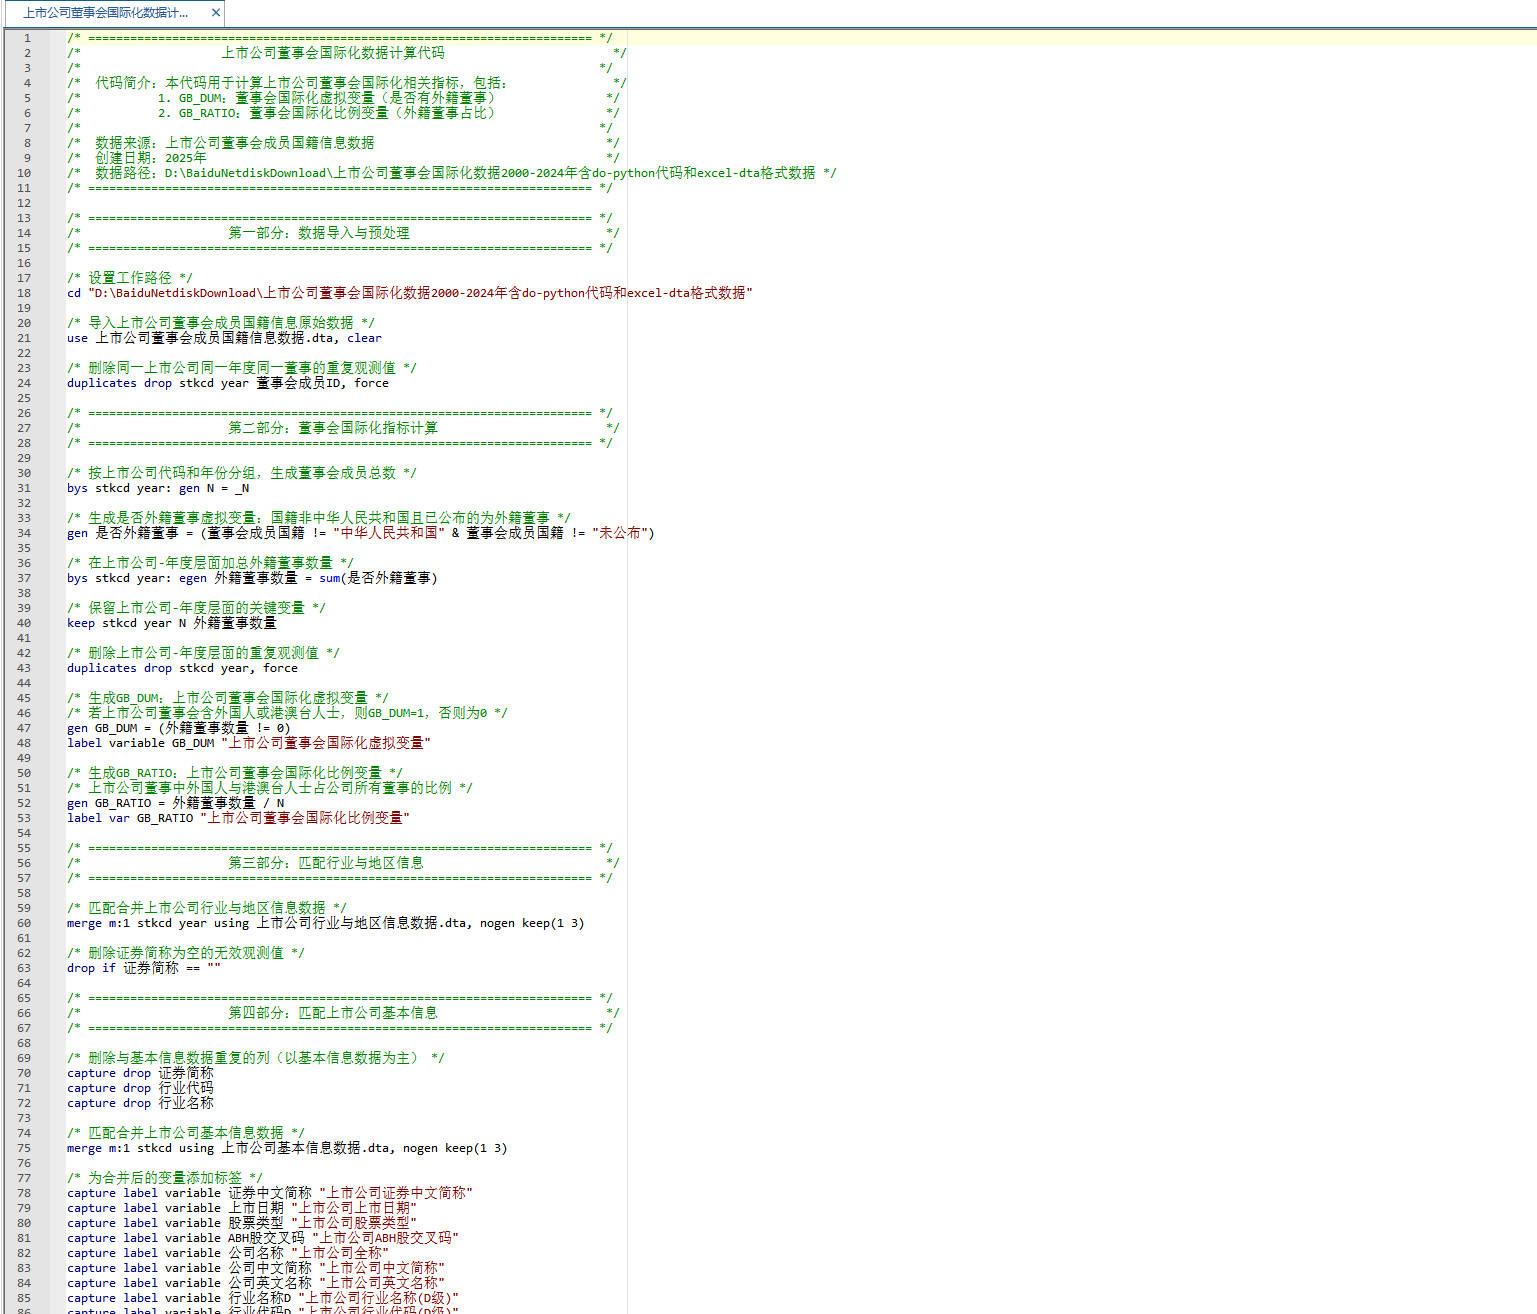
Task: Click the title comment 上市公司董事会国际化数据计算代码
Action: (333, 53)
